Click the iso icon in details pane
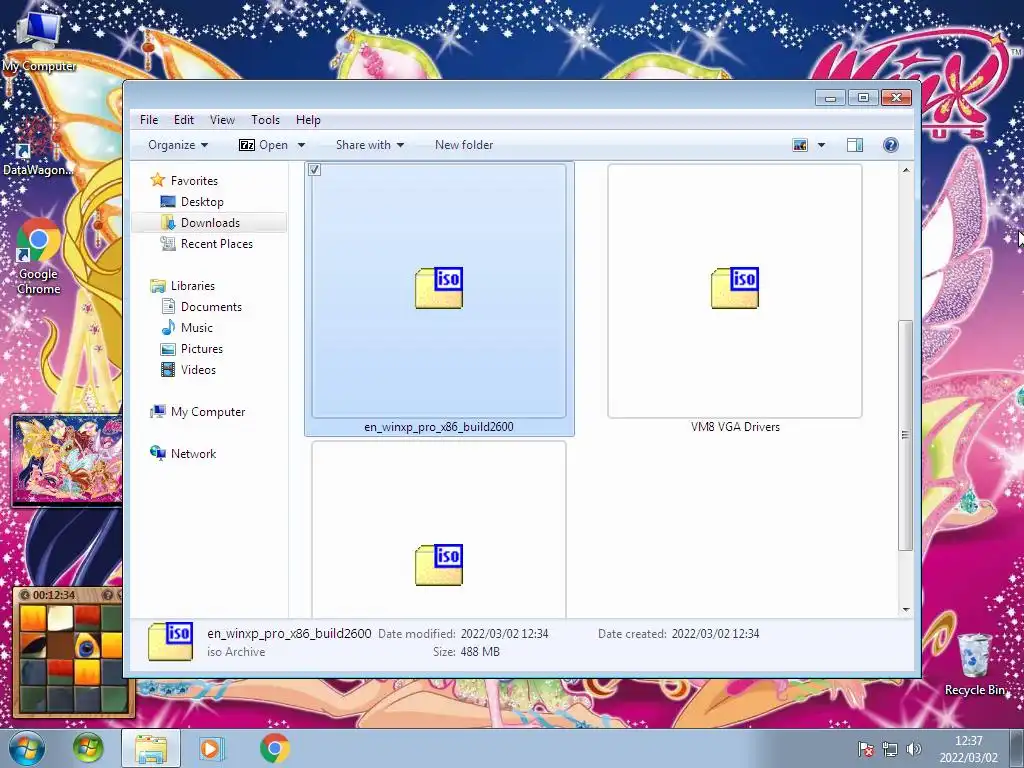 tap(170, 641)
